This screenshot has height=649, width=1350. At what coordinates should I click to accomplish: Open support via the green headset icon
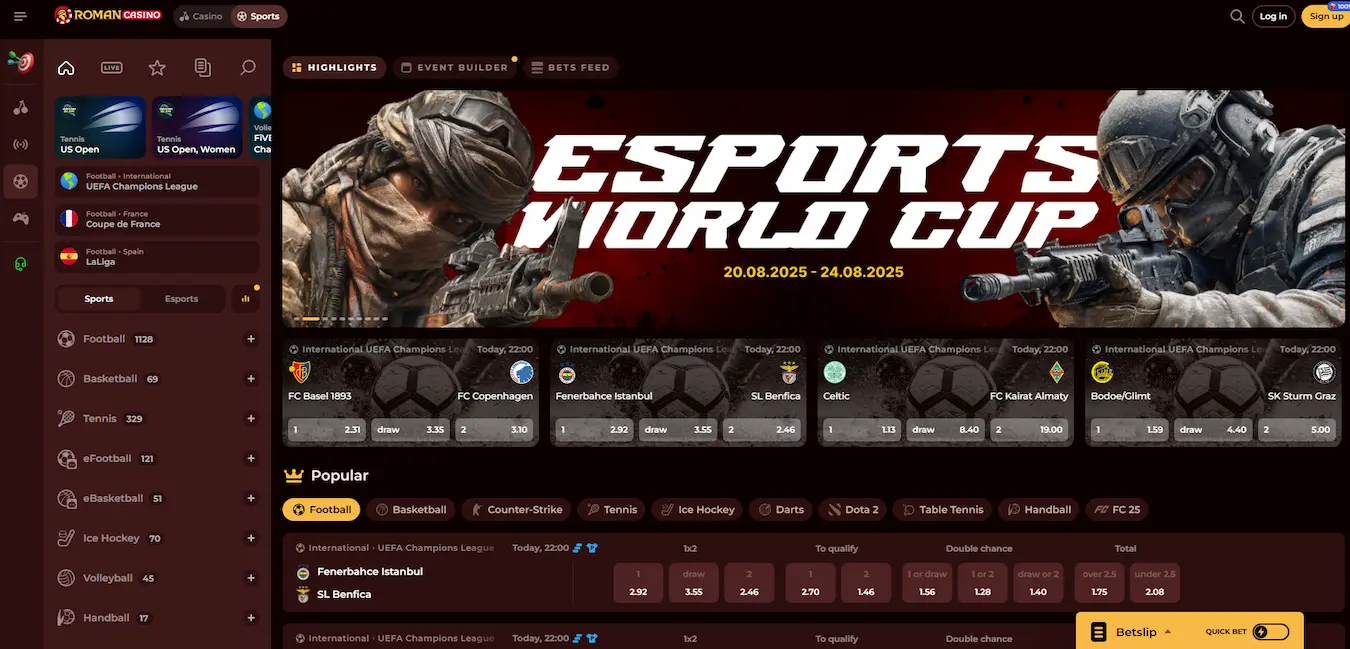click(20, 262)
